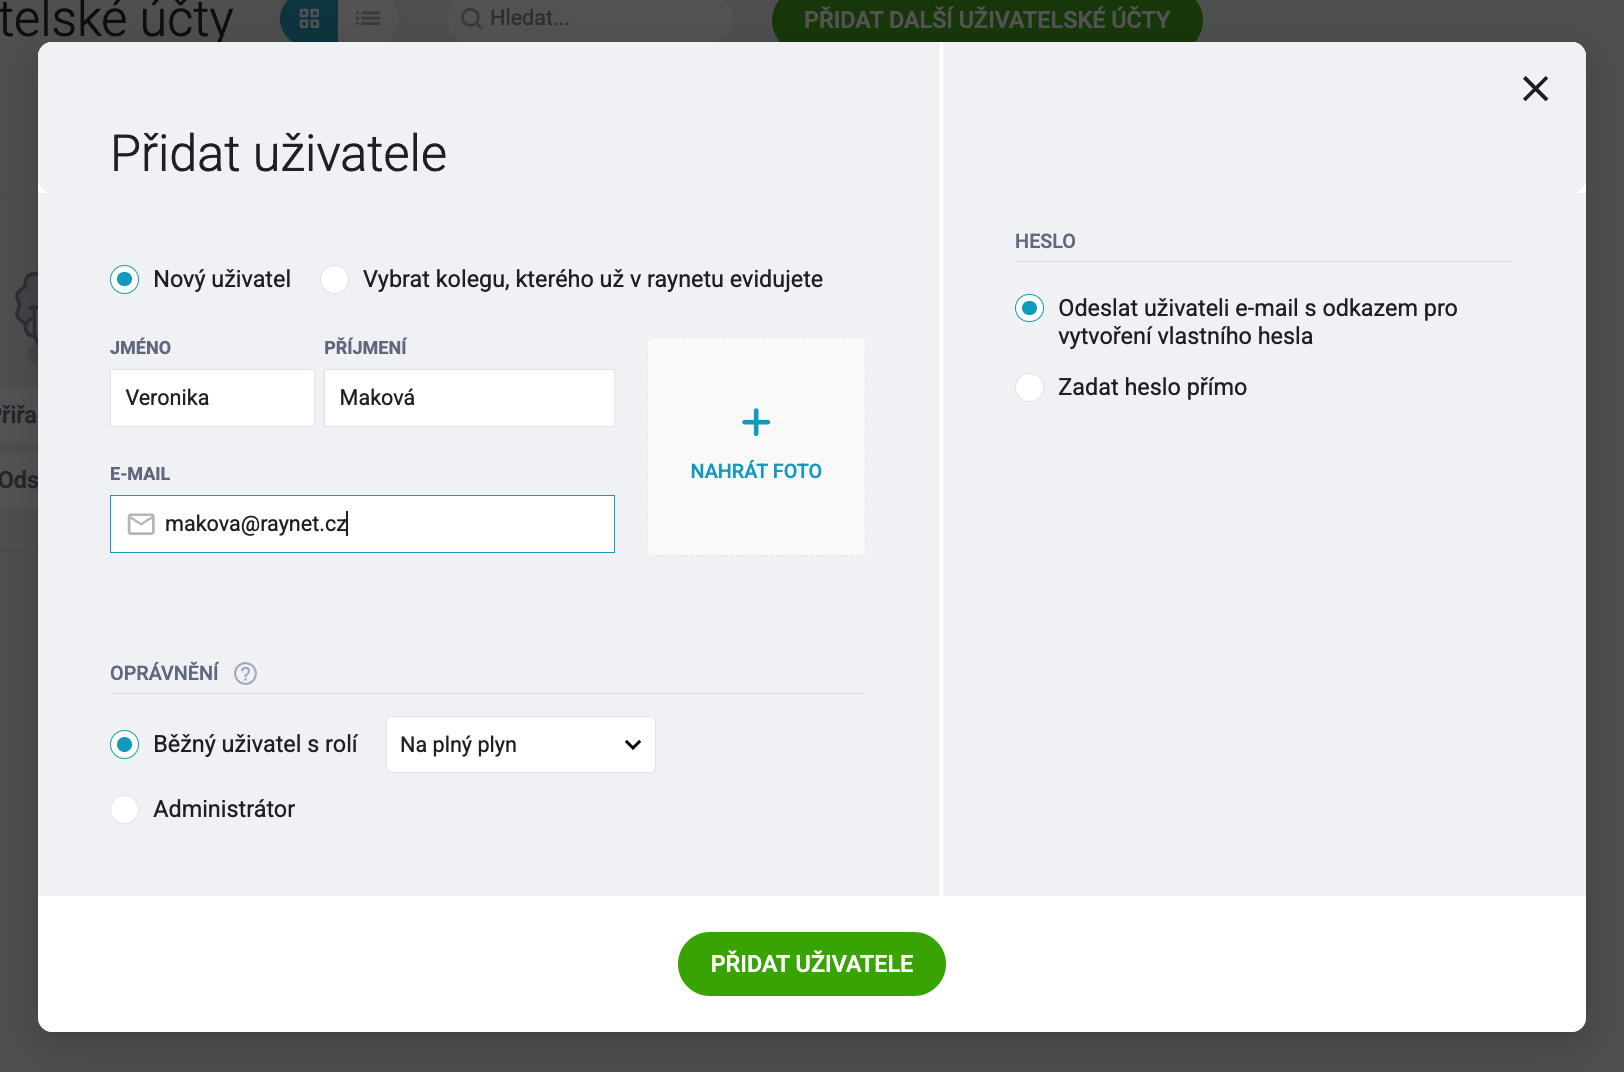Click the green Přidat uživatele button

pyautogui.click(x=812, y=964)
